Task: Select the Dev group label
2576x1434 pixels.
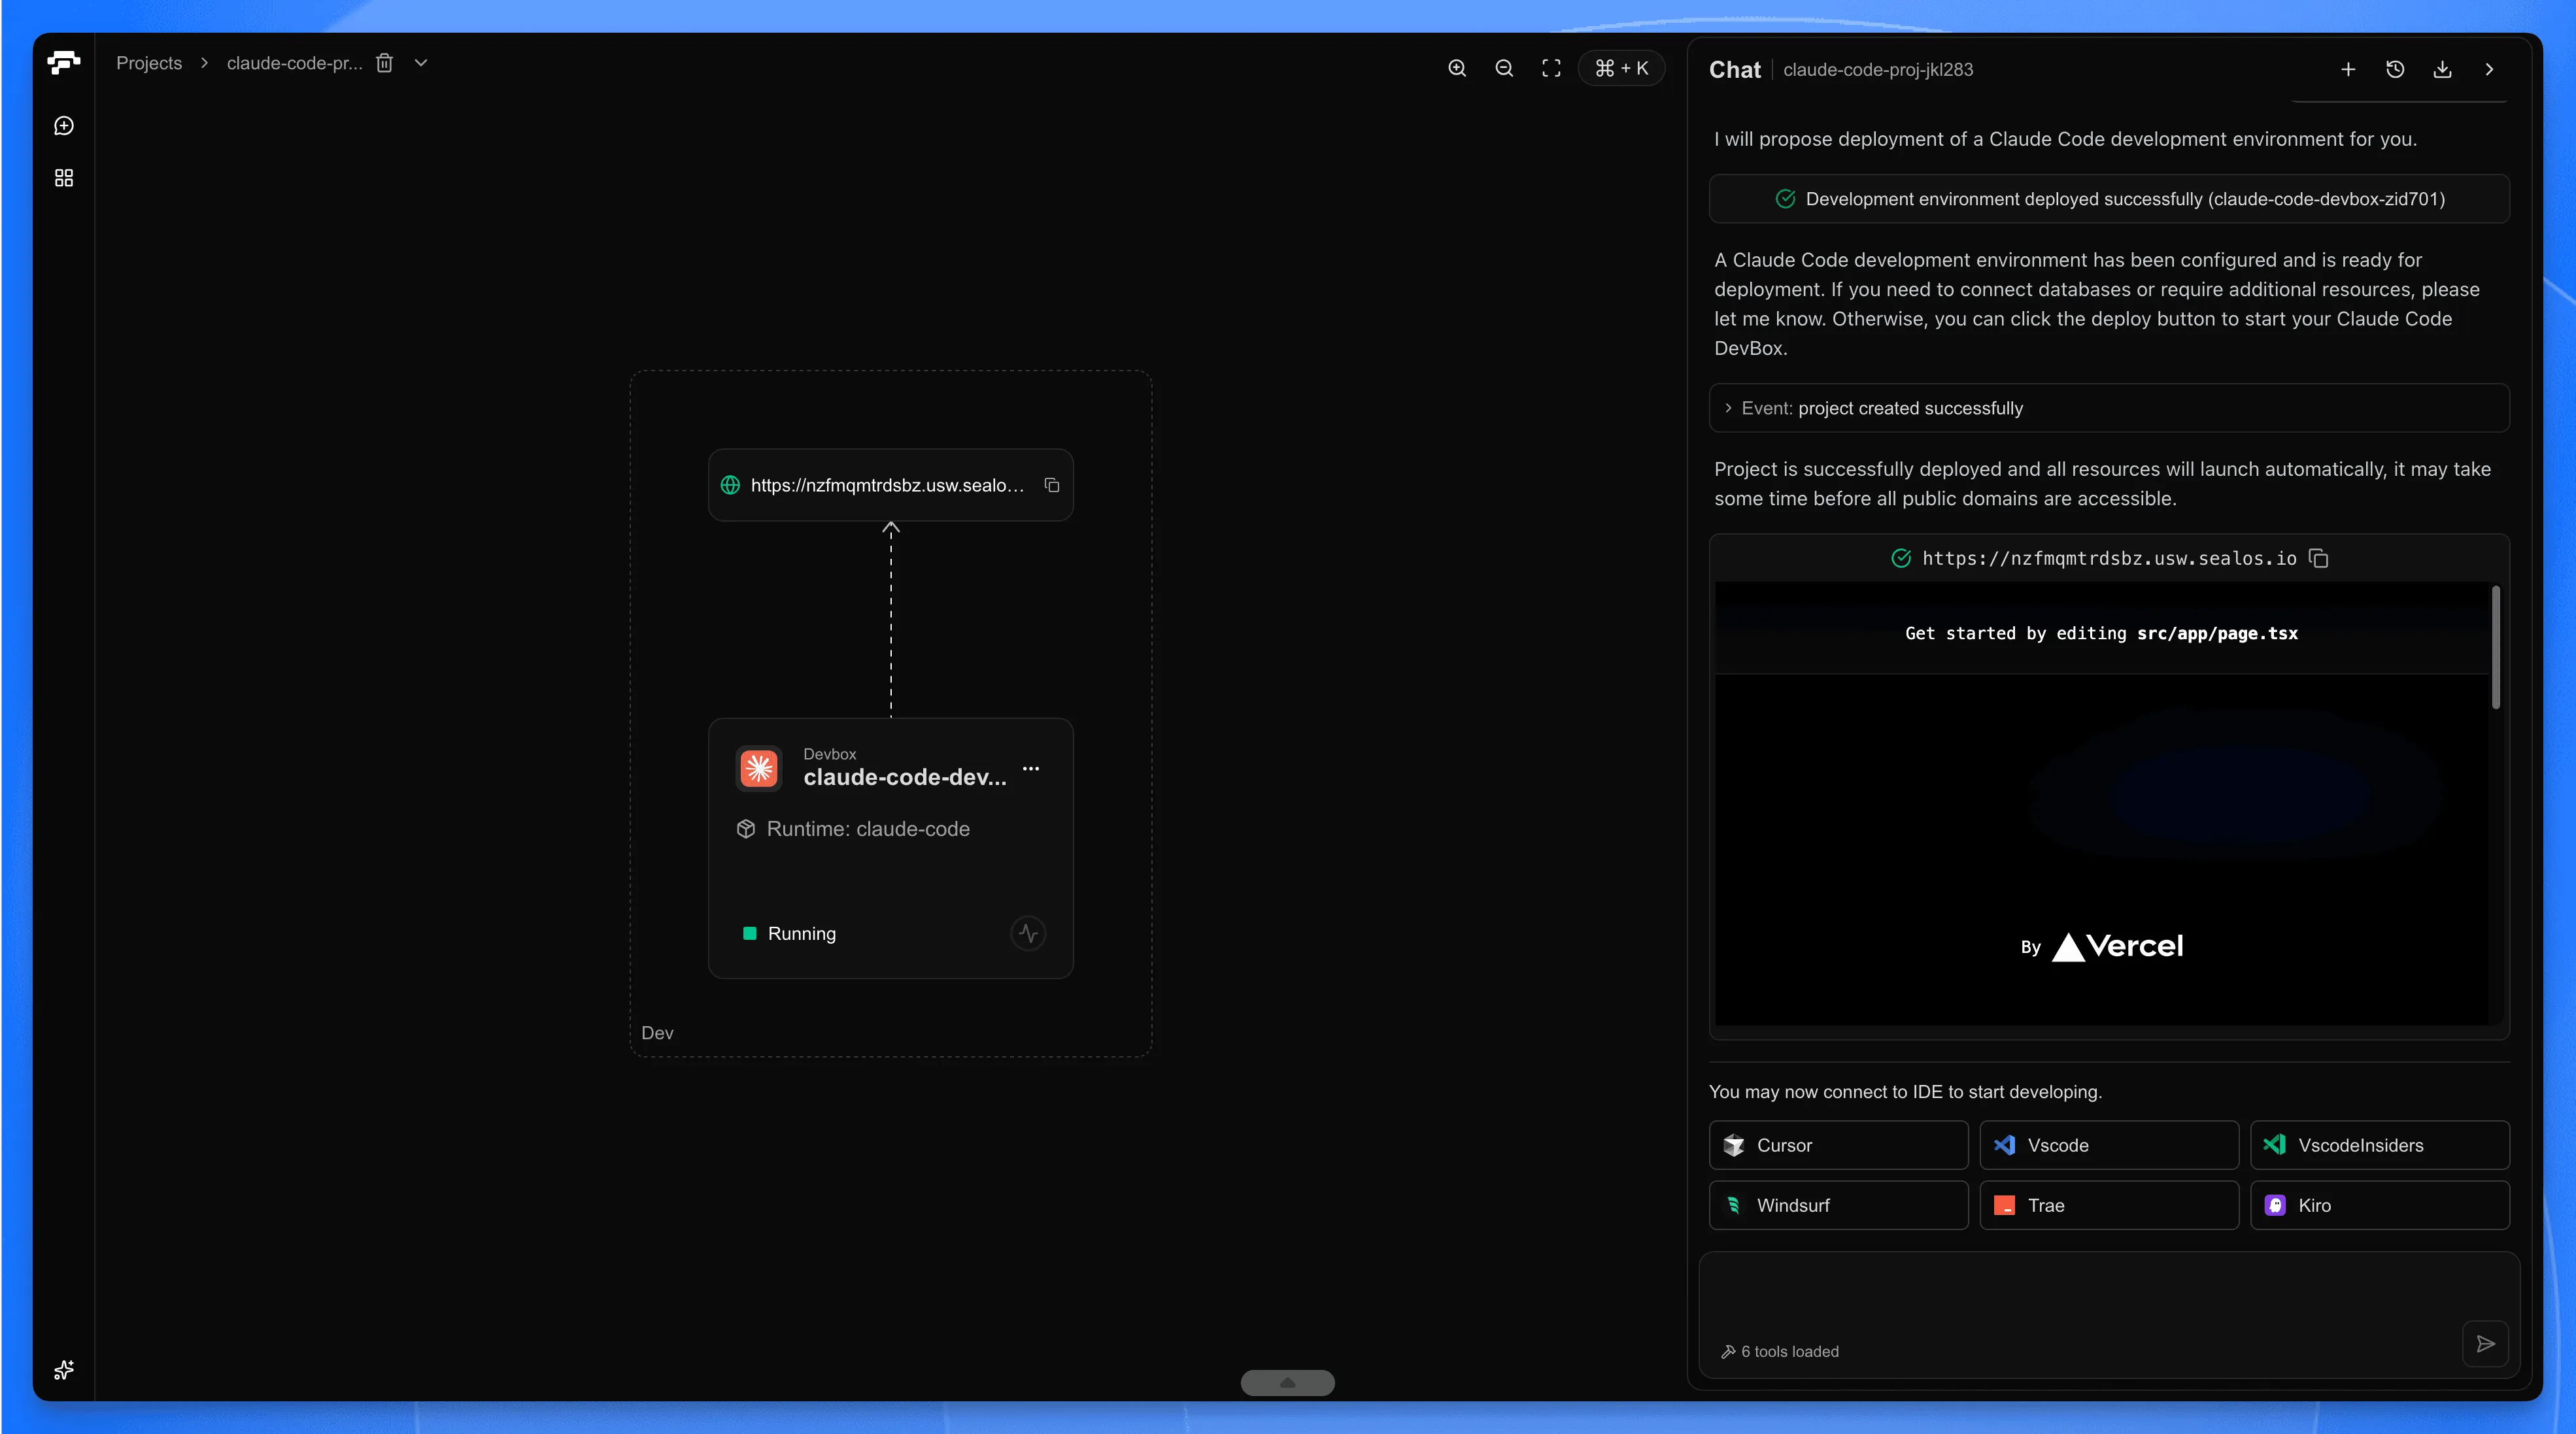Action: pos(657,1033)
